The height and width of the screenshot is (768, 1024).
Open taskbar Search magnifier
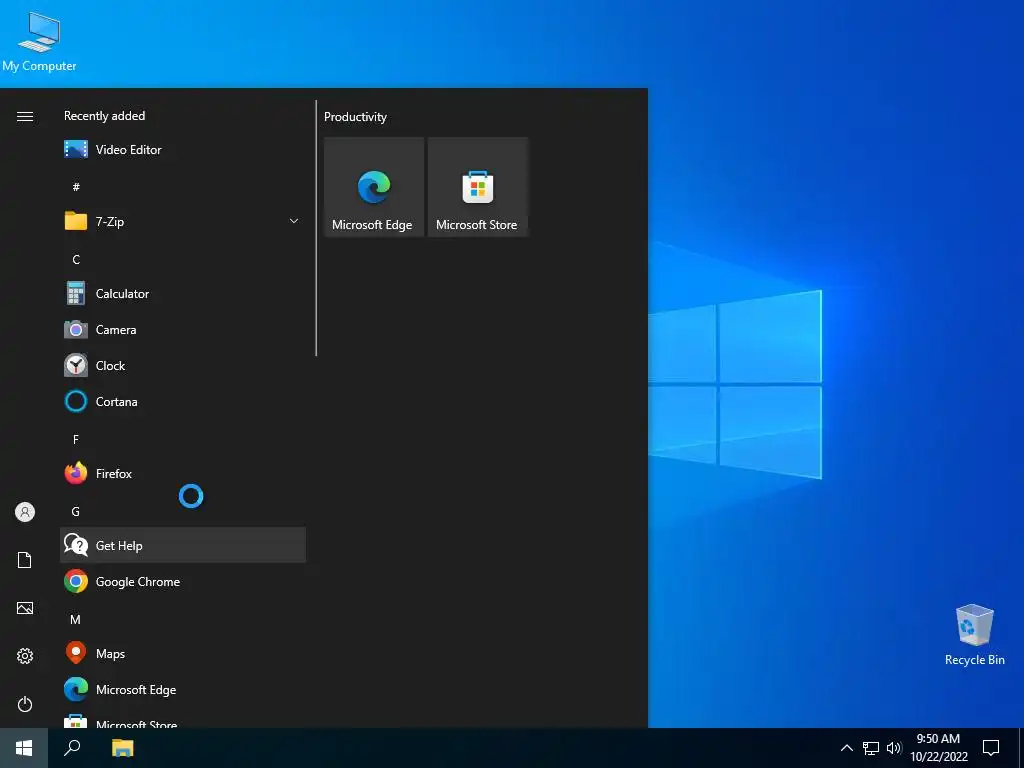[x=72, y=748]
